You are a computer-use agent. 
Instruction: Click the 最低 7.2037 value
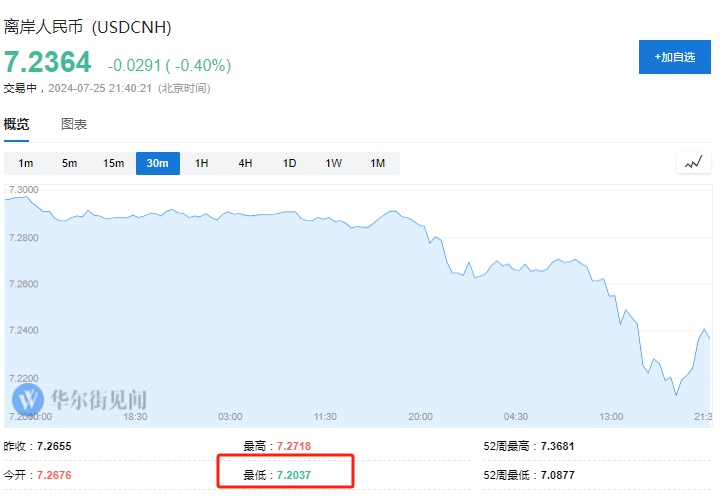pos(295,474)
